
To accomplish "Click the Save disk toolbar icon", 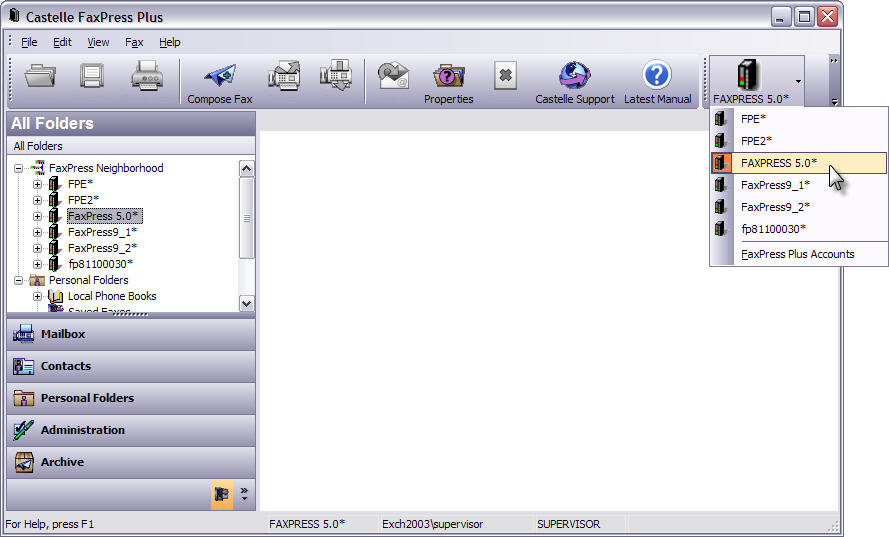I will pyautogui.click(x=92, y=75).
